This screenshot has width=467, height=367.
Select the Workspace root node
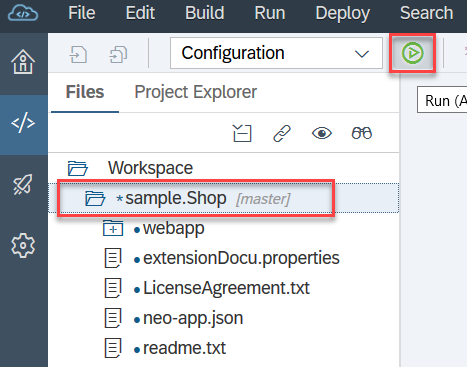[150, 168]
